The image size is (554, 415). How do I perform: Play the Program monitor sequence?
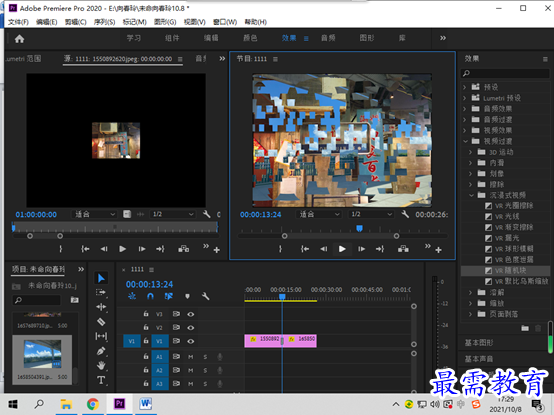(342, 249)
